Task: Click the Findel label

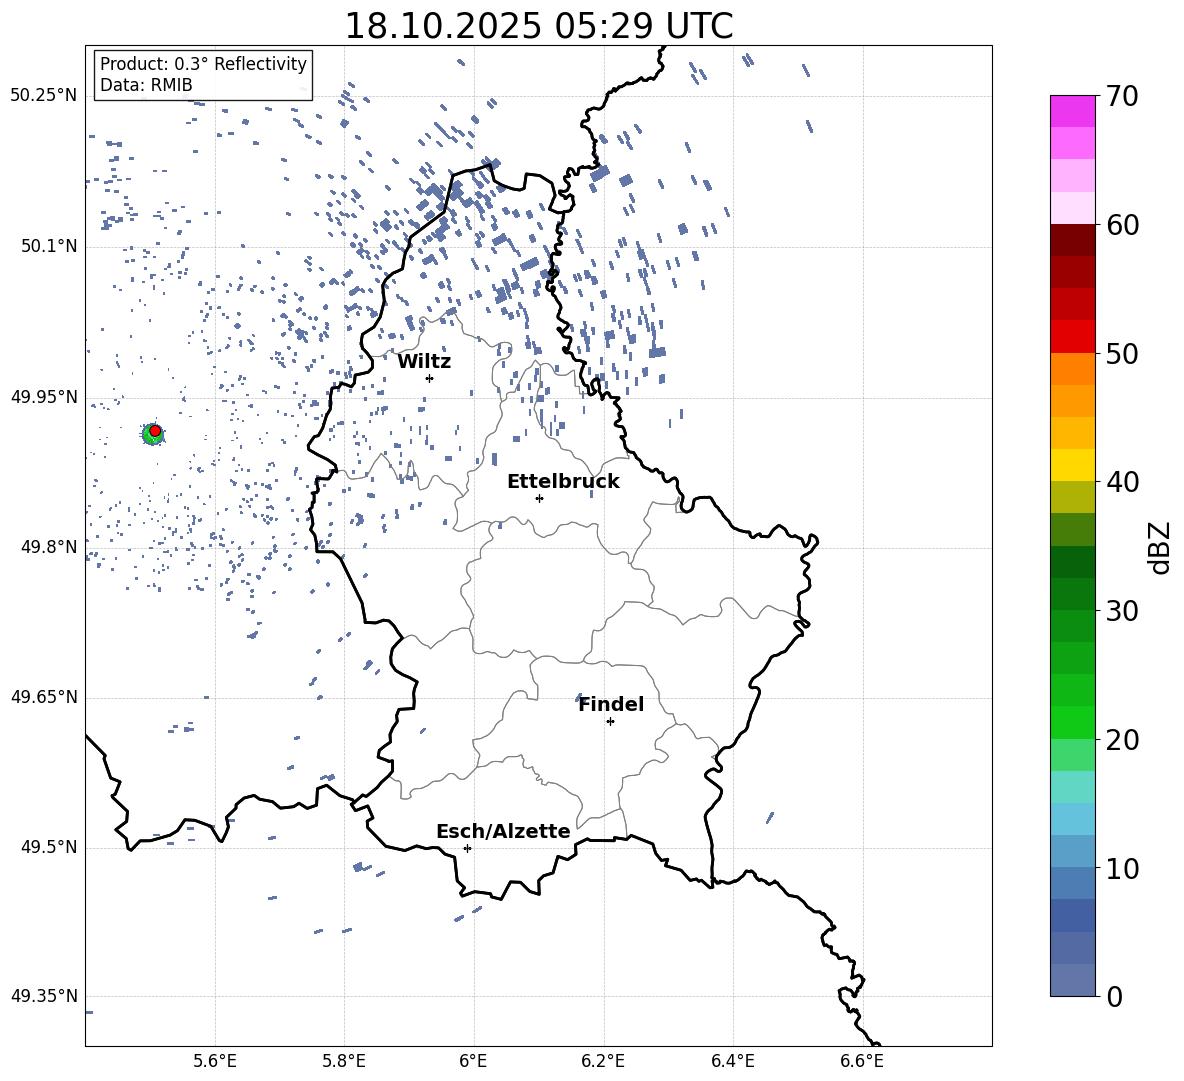Action: [611, 704]
